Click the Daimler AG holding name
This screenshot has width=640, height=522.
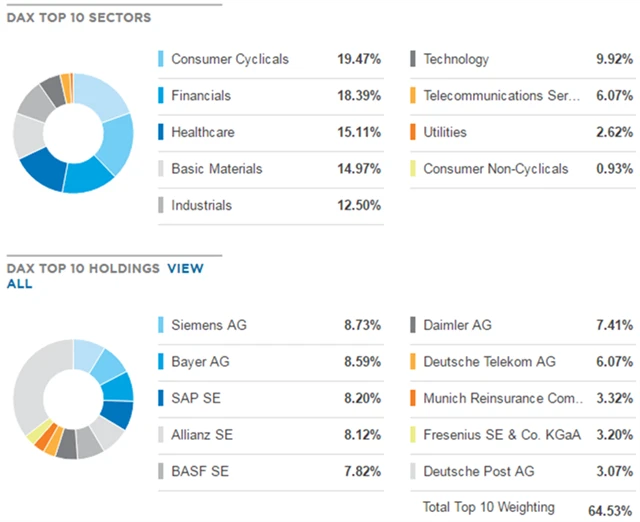click(457, 325)
